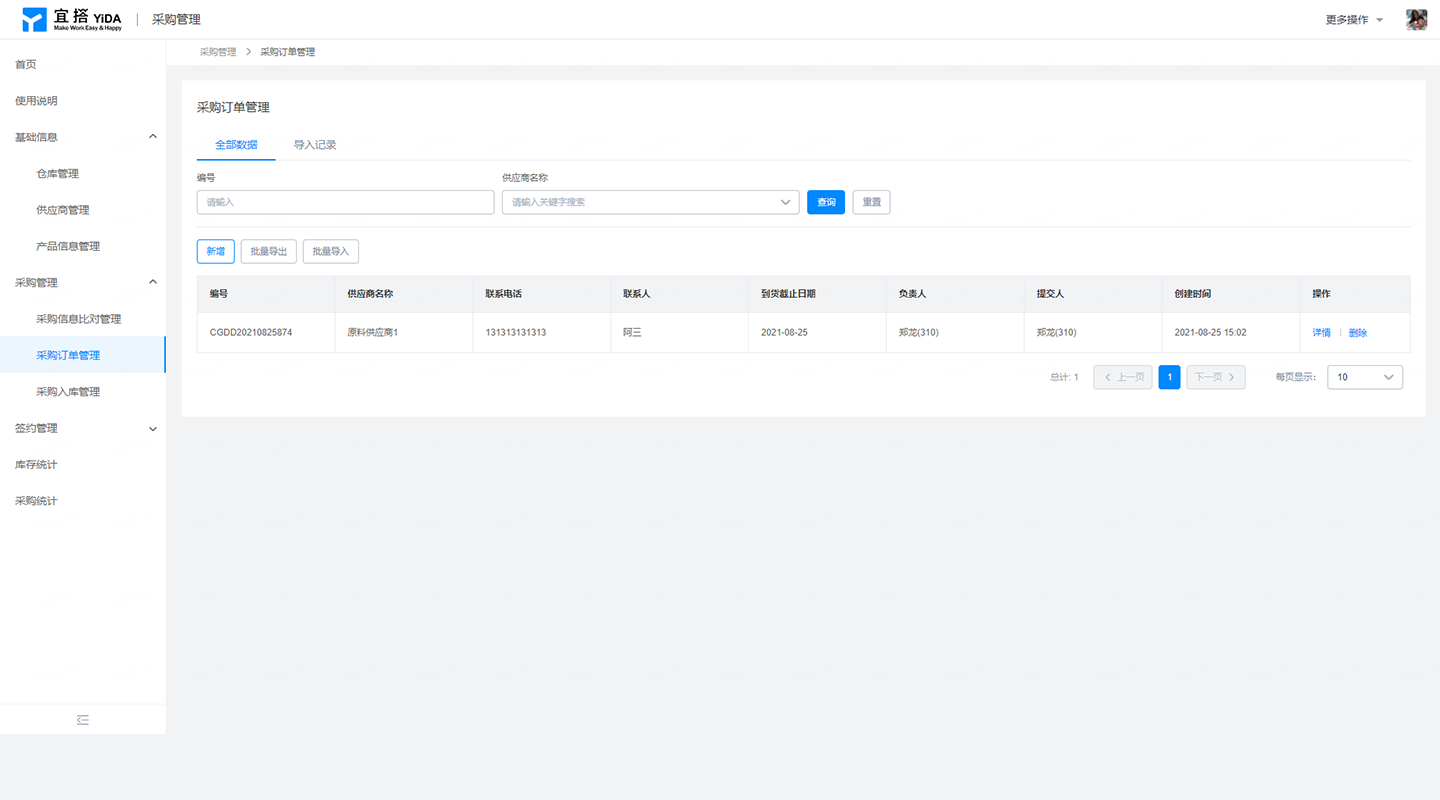Viewport: 1440px width, 800px height.
Task: Click the phone number 131313131313
Action: [516, 332]
